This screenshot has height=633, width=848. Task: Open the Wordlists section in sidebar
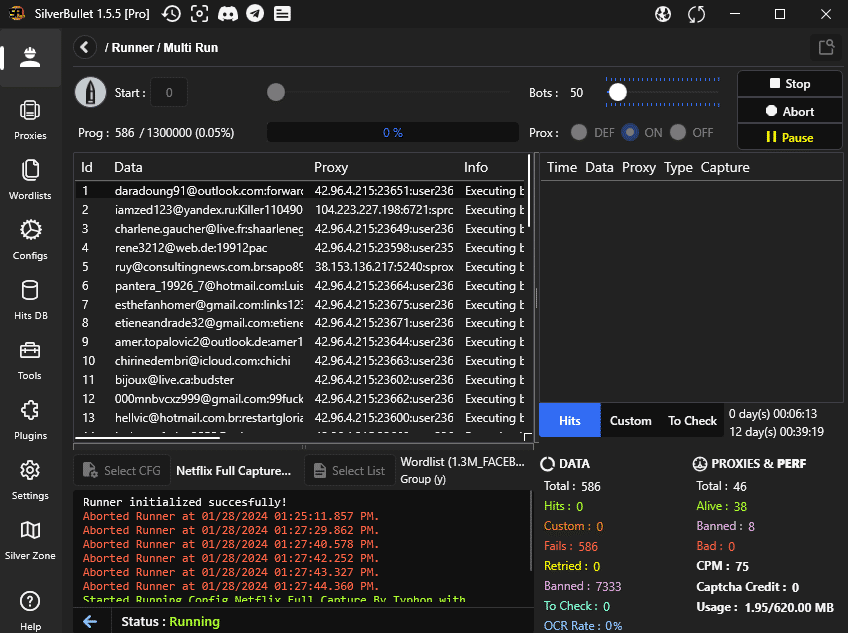[x=30, y=178]
